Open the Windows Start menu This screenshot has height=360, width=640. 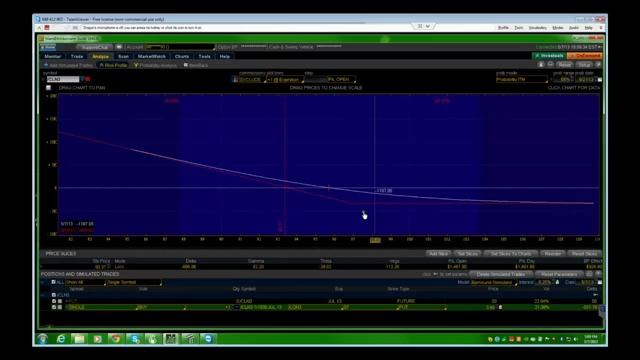point(42,339)
